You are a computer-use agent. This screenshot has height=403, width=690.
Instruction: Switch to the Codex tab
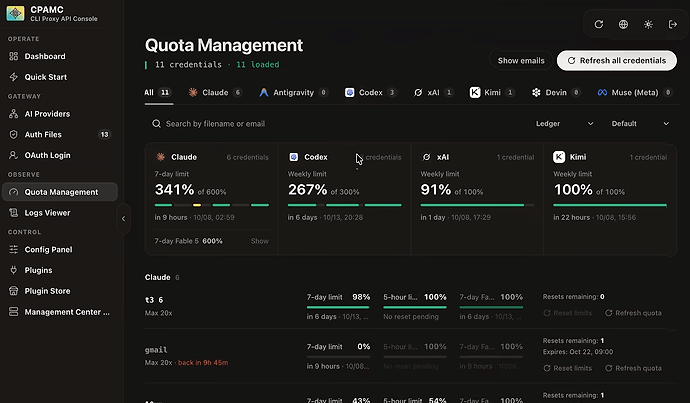371,92
